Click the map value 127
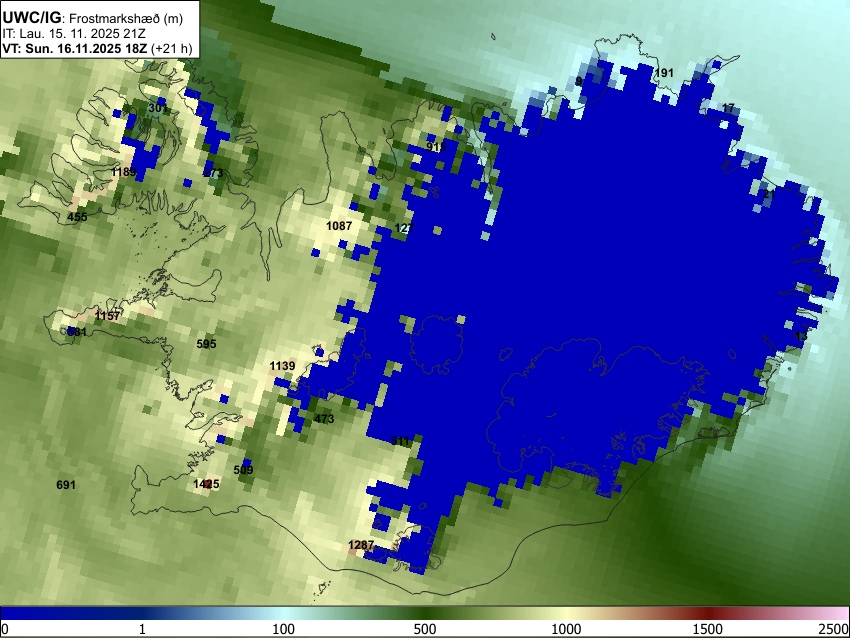The image size is (850, 638). (x=404, y=228)
